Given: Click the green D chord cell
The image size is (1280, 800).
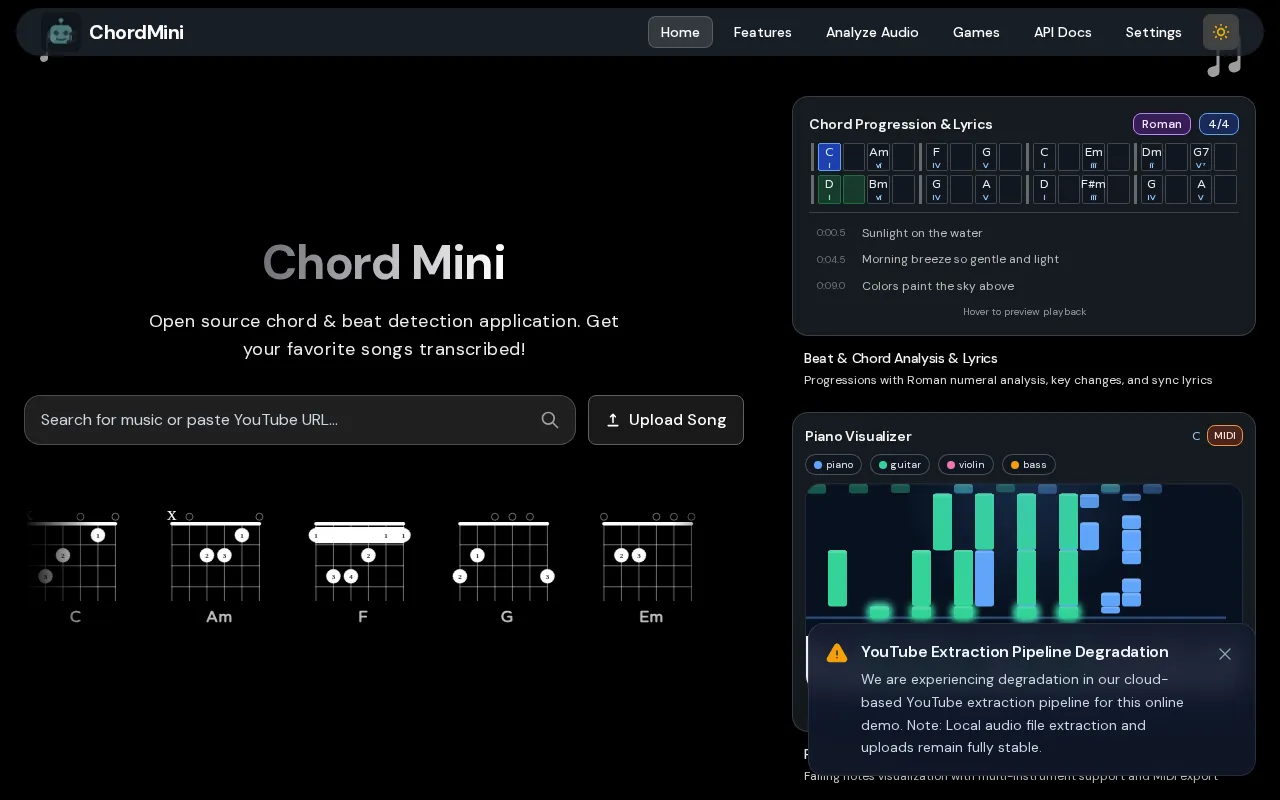Looking at the screenshot, I should point(829,190).
